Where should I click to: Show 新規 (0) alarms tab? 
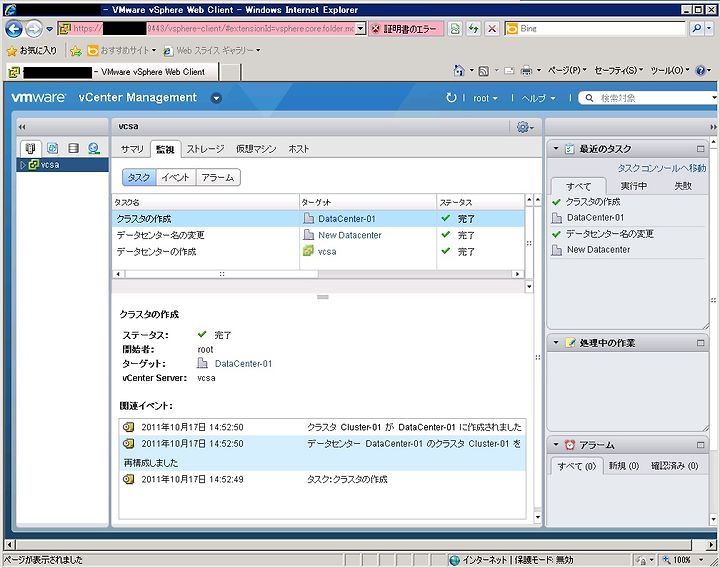pos(624,466)
